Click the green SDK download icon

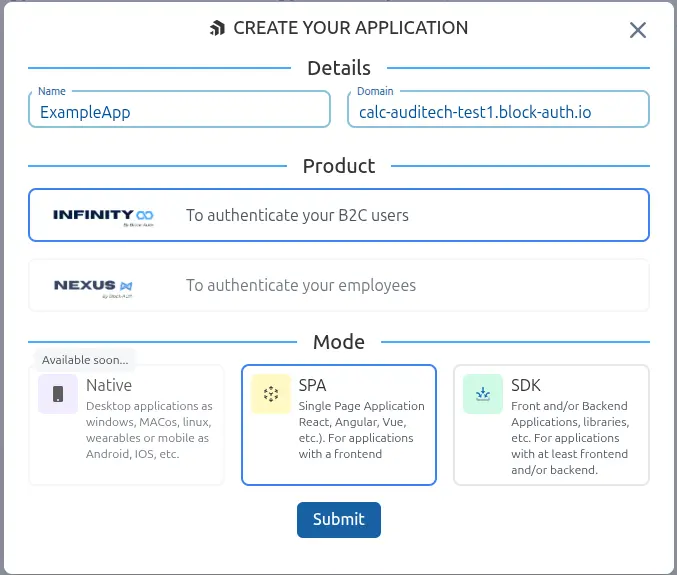click(x=483, y=394)
